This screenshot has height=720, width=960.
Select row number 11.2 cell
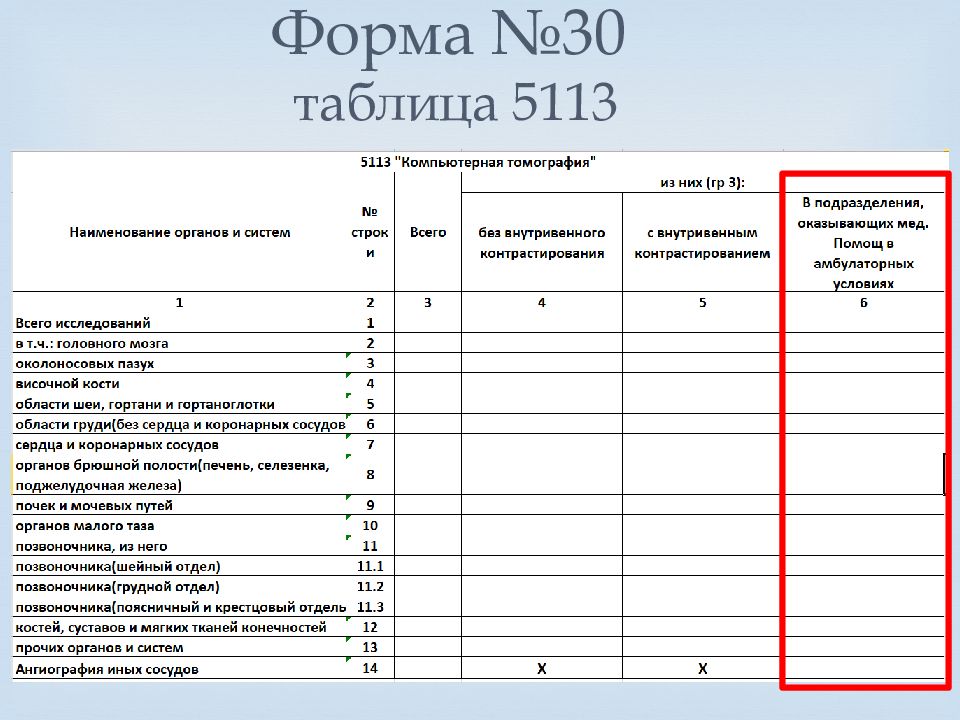pyautogui.click(x=370, y=587)
